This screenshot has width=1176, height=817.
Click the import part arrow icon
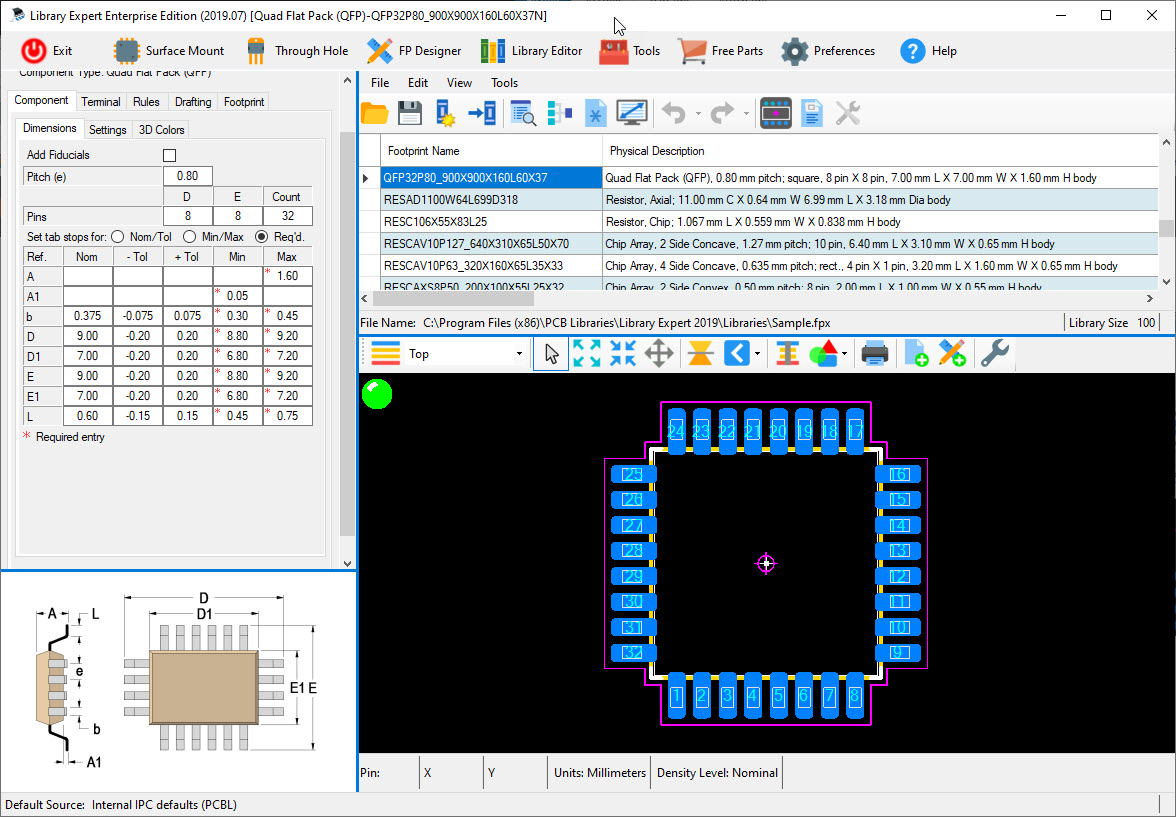tap(482, 113)
